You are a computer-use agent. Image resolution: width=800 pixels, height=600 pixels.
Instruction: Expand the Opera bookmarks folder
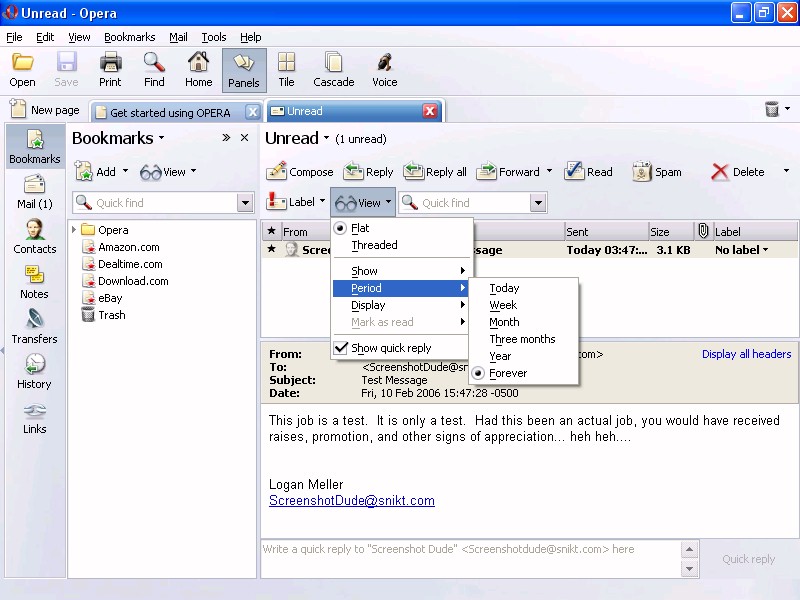pos(74,230)
